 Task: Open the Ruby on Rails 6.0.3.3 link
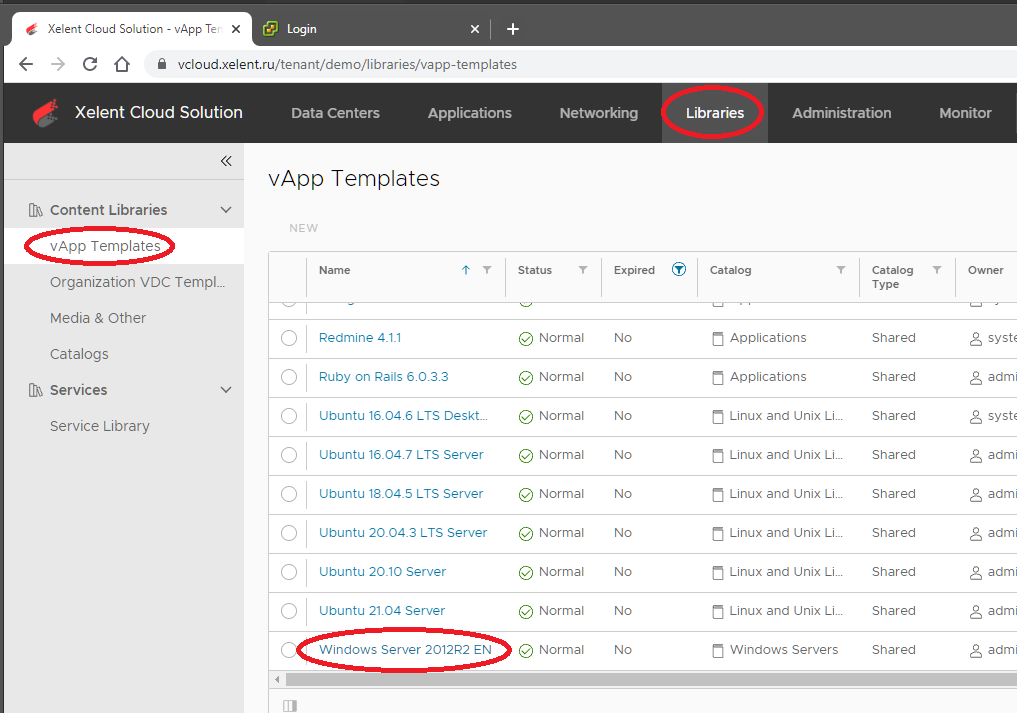click(383, 377)
